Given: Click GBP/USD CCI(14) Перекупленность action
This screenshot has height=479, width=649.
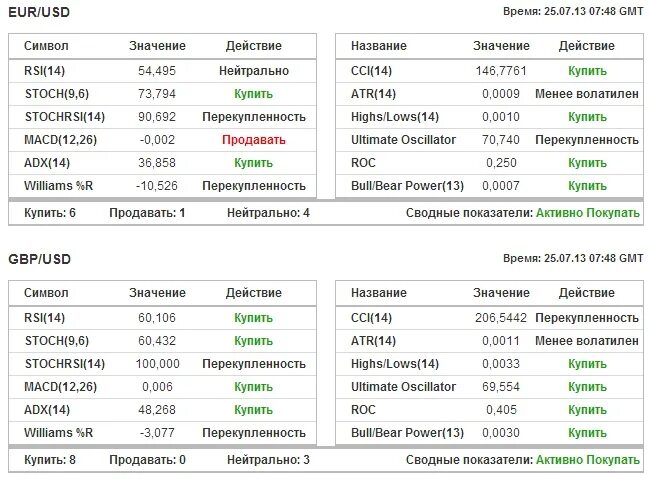Looking at the screenshot, I should [x=587, y=318].
